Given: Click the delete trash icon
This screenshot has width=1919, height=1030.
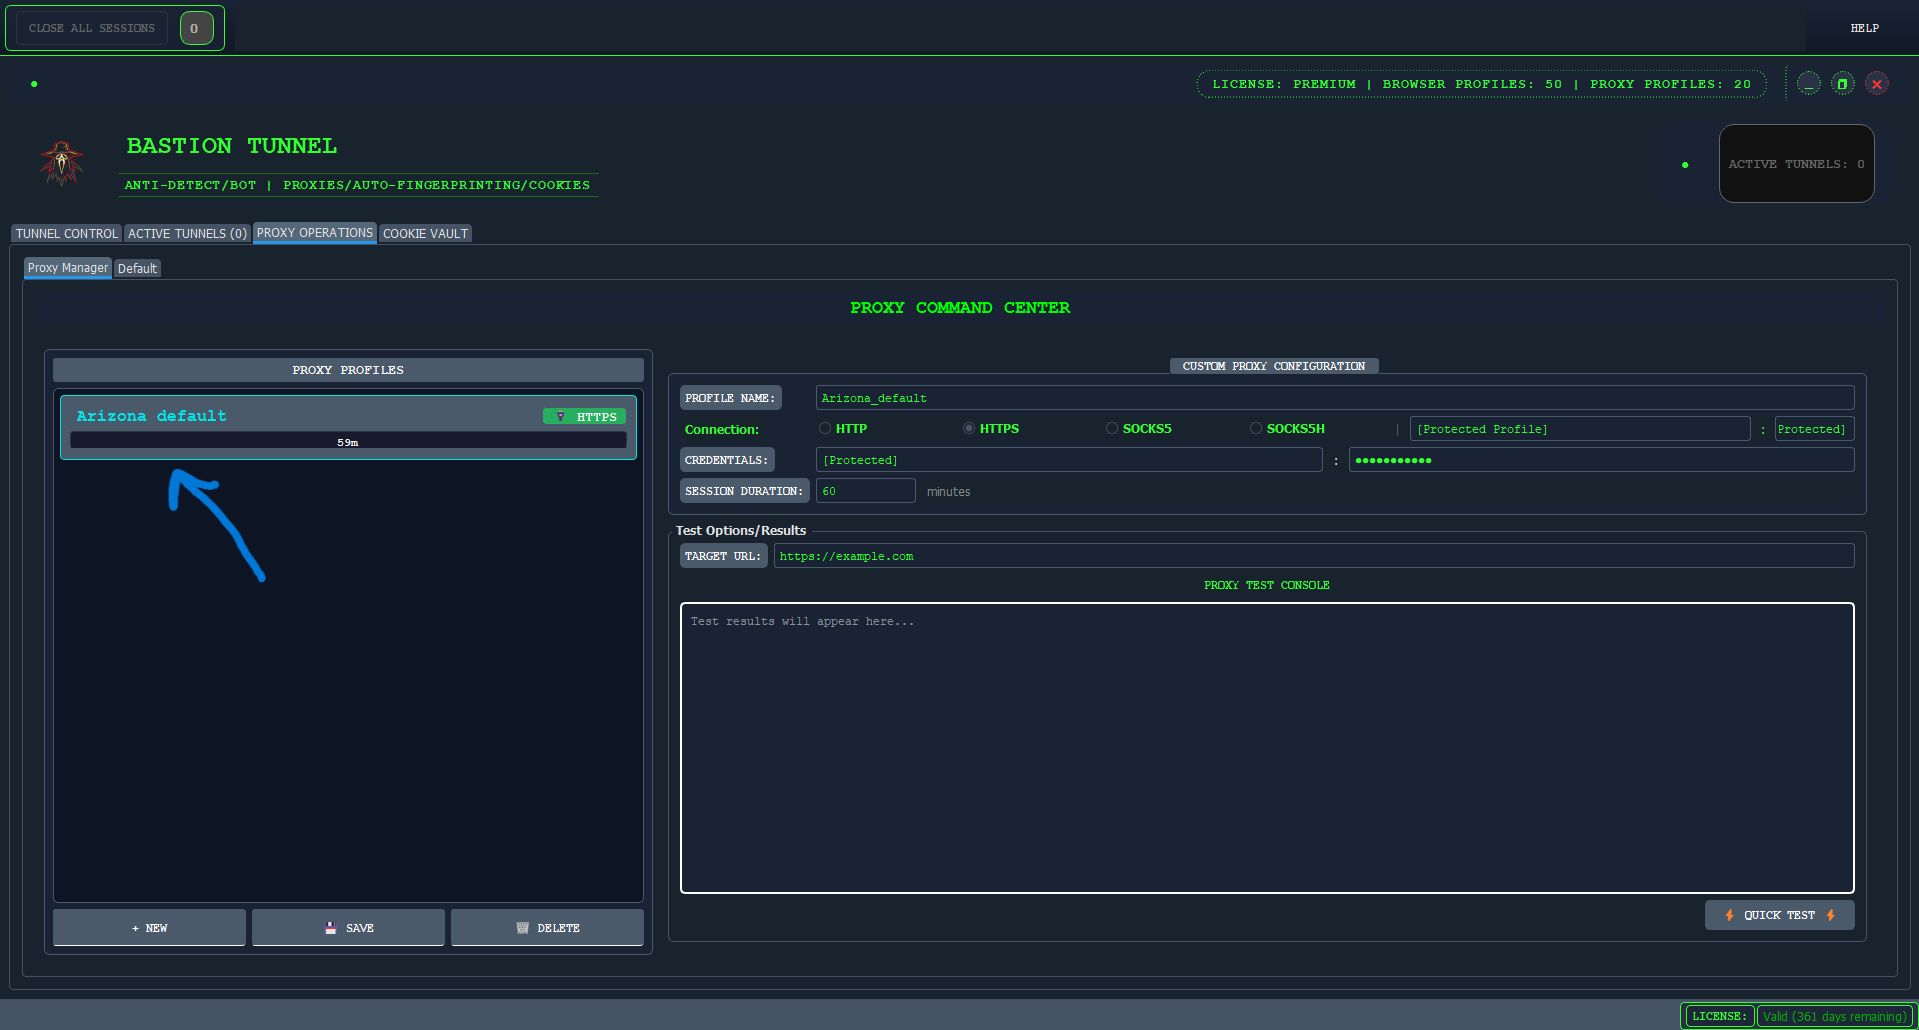Looking at the screenshot, I should 522,928.
